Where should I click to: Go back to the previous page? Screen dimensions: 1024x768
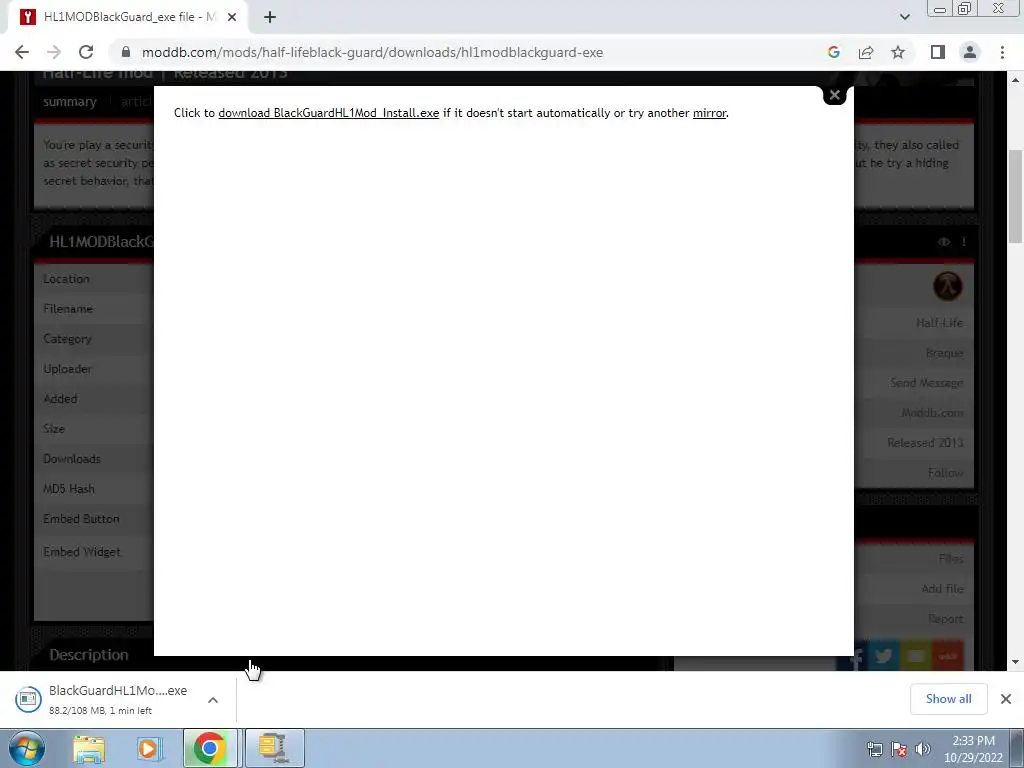pyautogui.click(x=22, y=52)
